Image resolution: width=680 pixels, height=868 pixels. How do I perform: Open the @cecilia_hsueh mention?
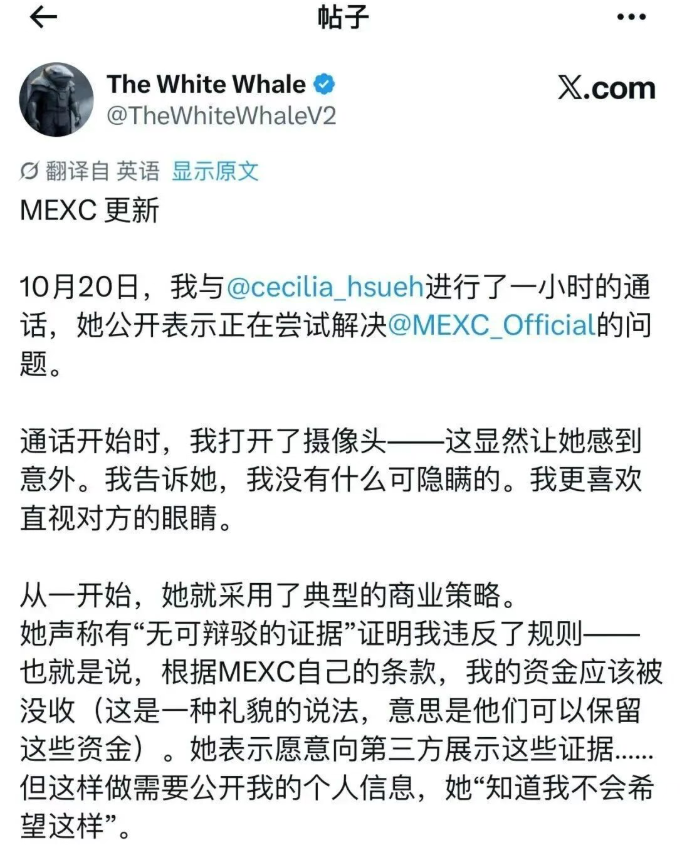pyautogui.click(x=325, y=287)
